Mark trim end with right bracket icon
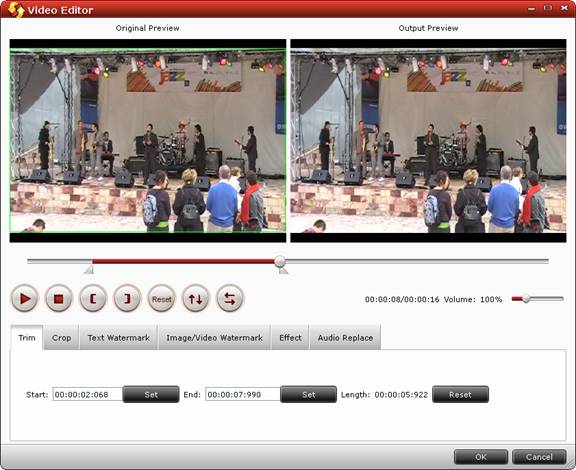Viewport: 576px width, 470px height. pyautogui.click(x=127, y=298)
